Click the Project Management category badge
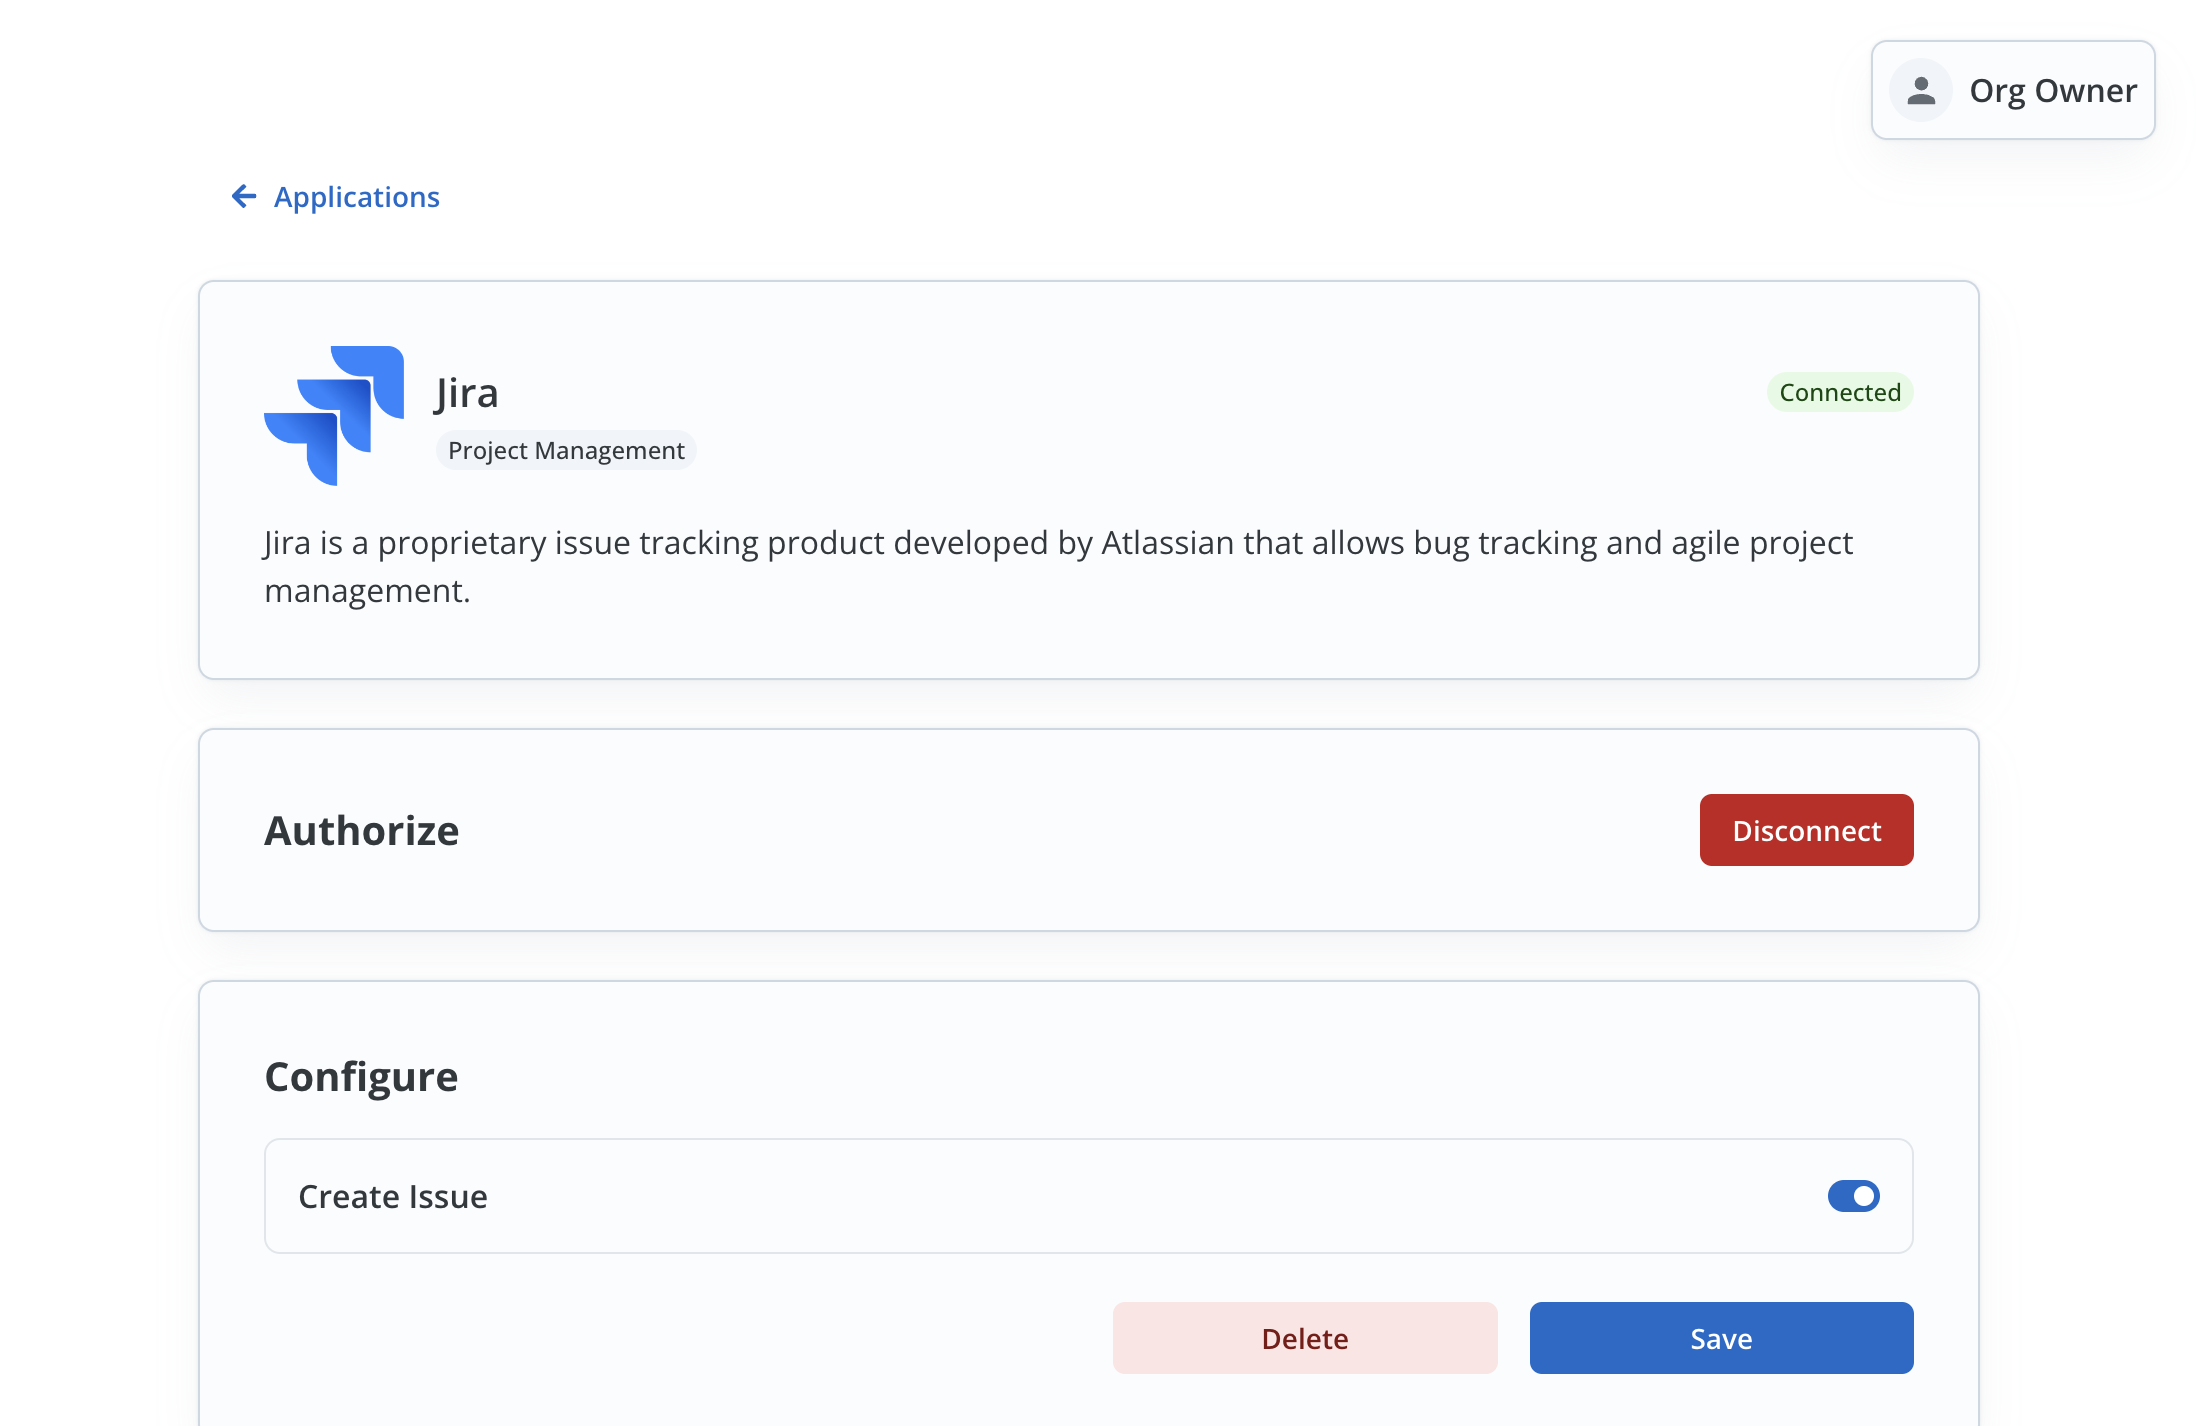 (x=566, y=450)
